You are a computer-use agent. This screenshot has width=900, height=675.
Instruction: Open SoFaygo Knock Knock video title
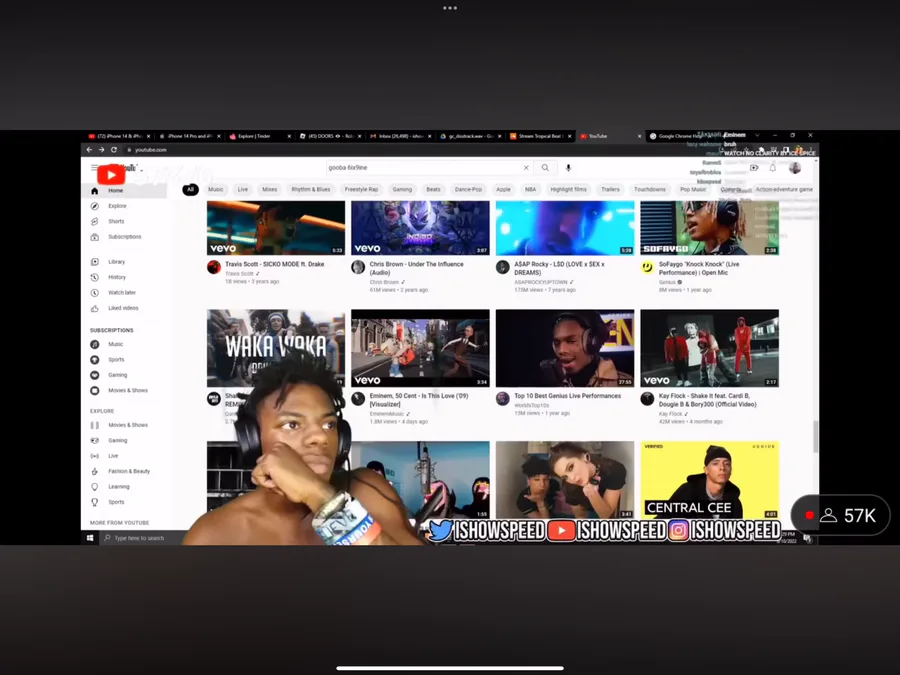(699, 269)
